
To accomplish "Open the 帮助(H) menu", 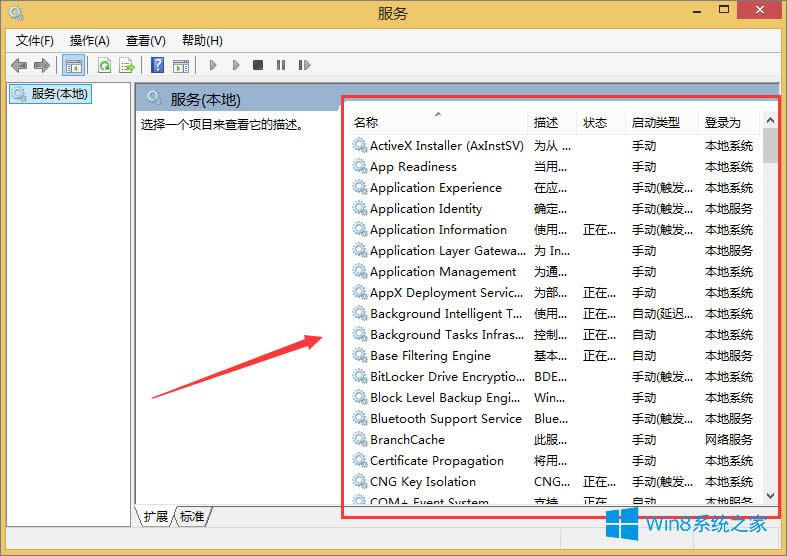I will click(x=202, y=41).
